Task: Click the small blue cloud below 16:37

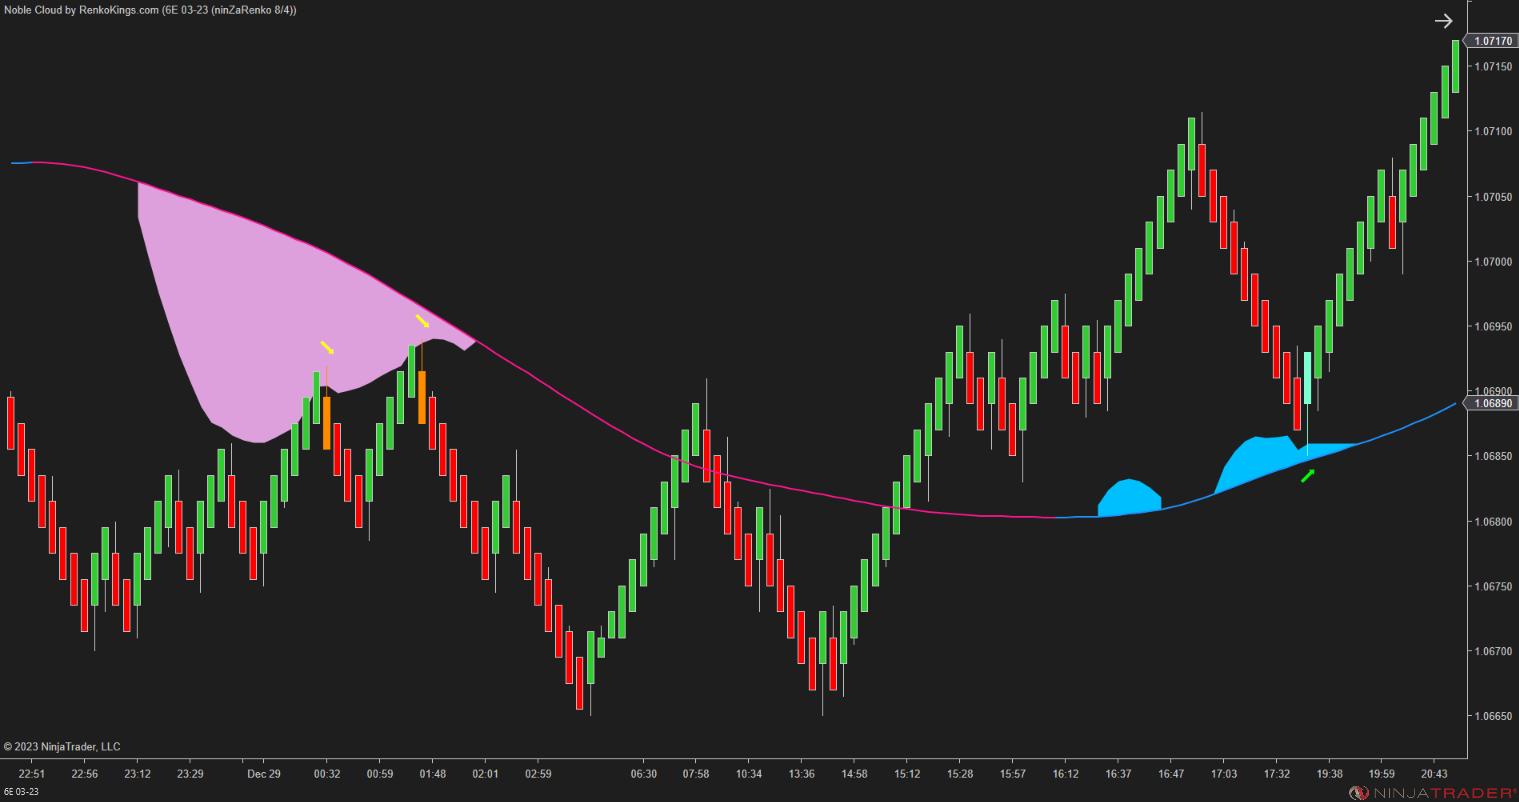Action: click(1128, 500)
